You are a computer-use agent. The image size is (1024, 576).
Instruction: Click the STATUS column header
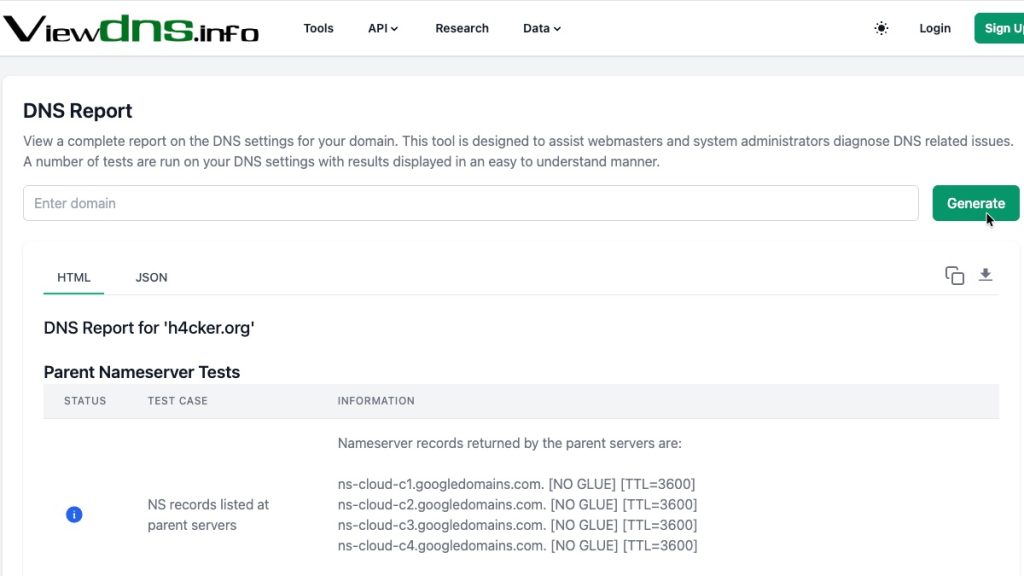(85, 401)
